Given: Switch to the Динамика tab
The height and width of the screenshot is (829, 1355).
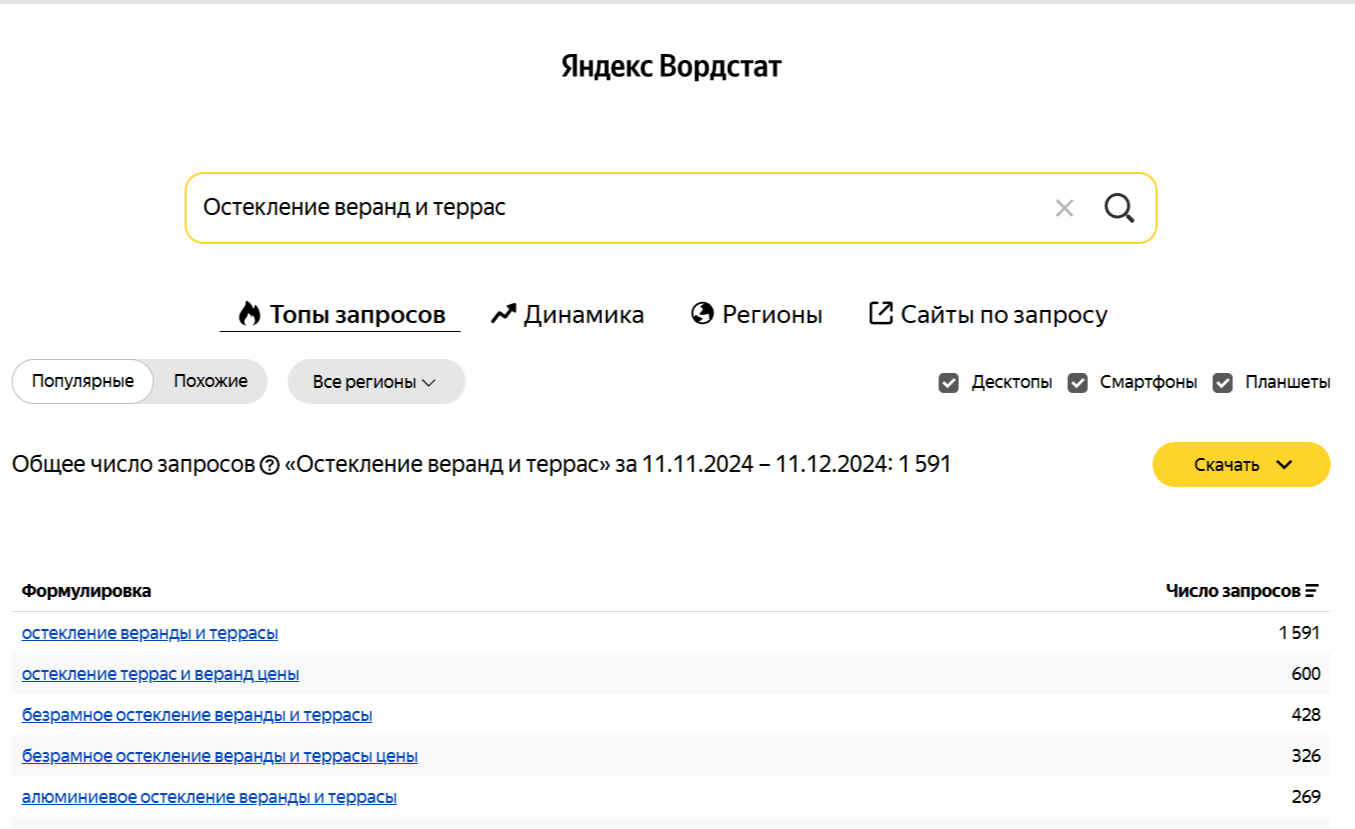Looking at the screenshot, I should [567, 315].
